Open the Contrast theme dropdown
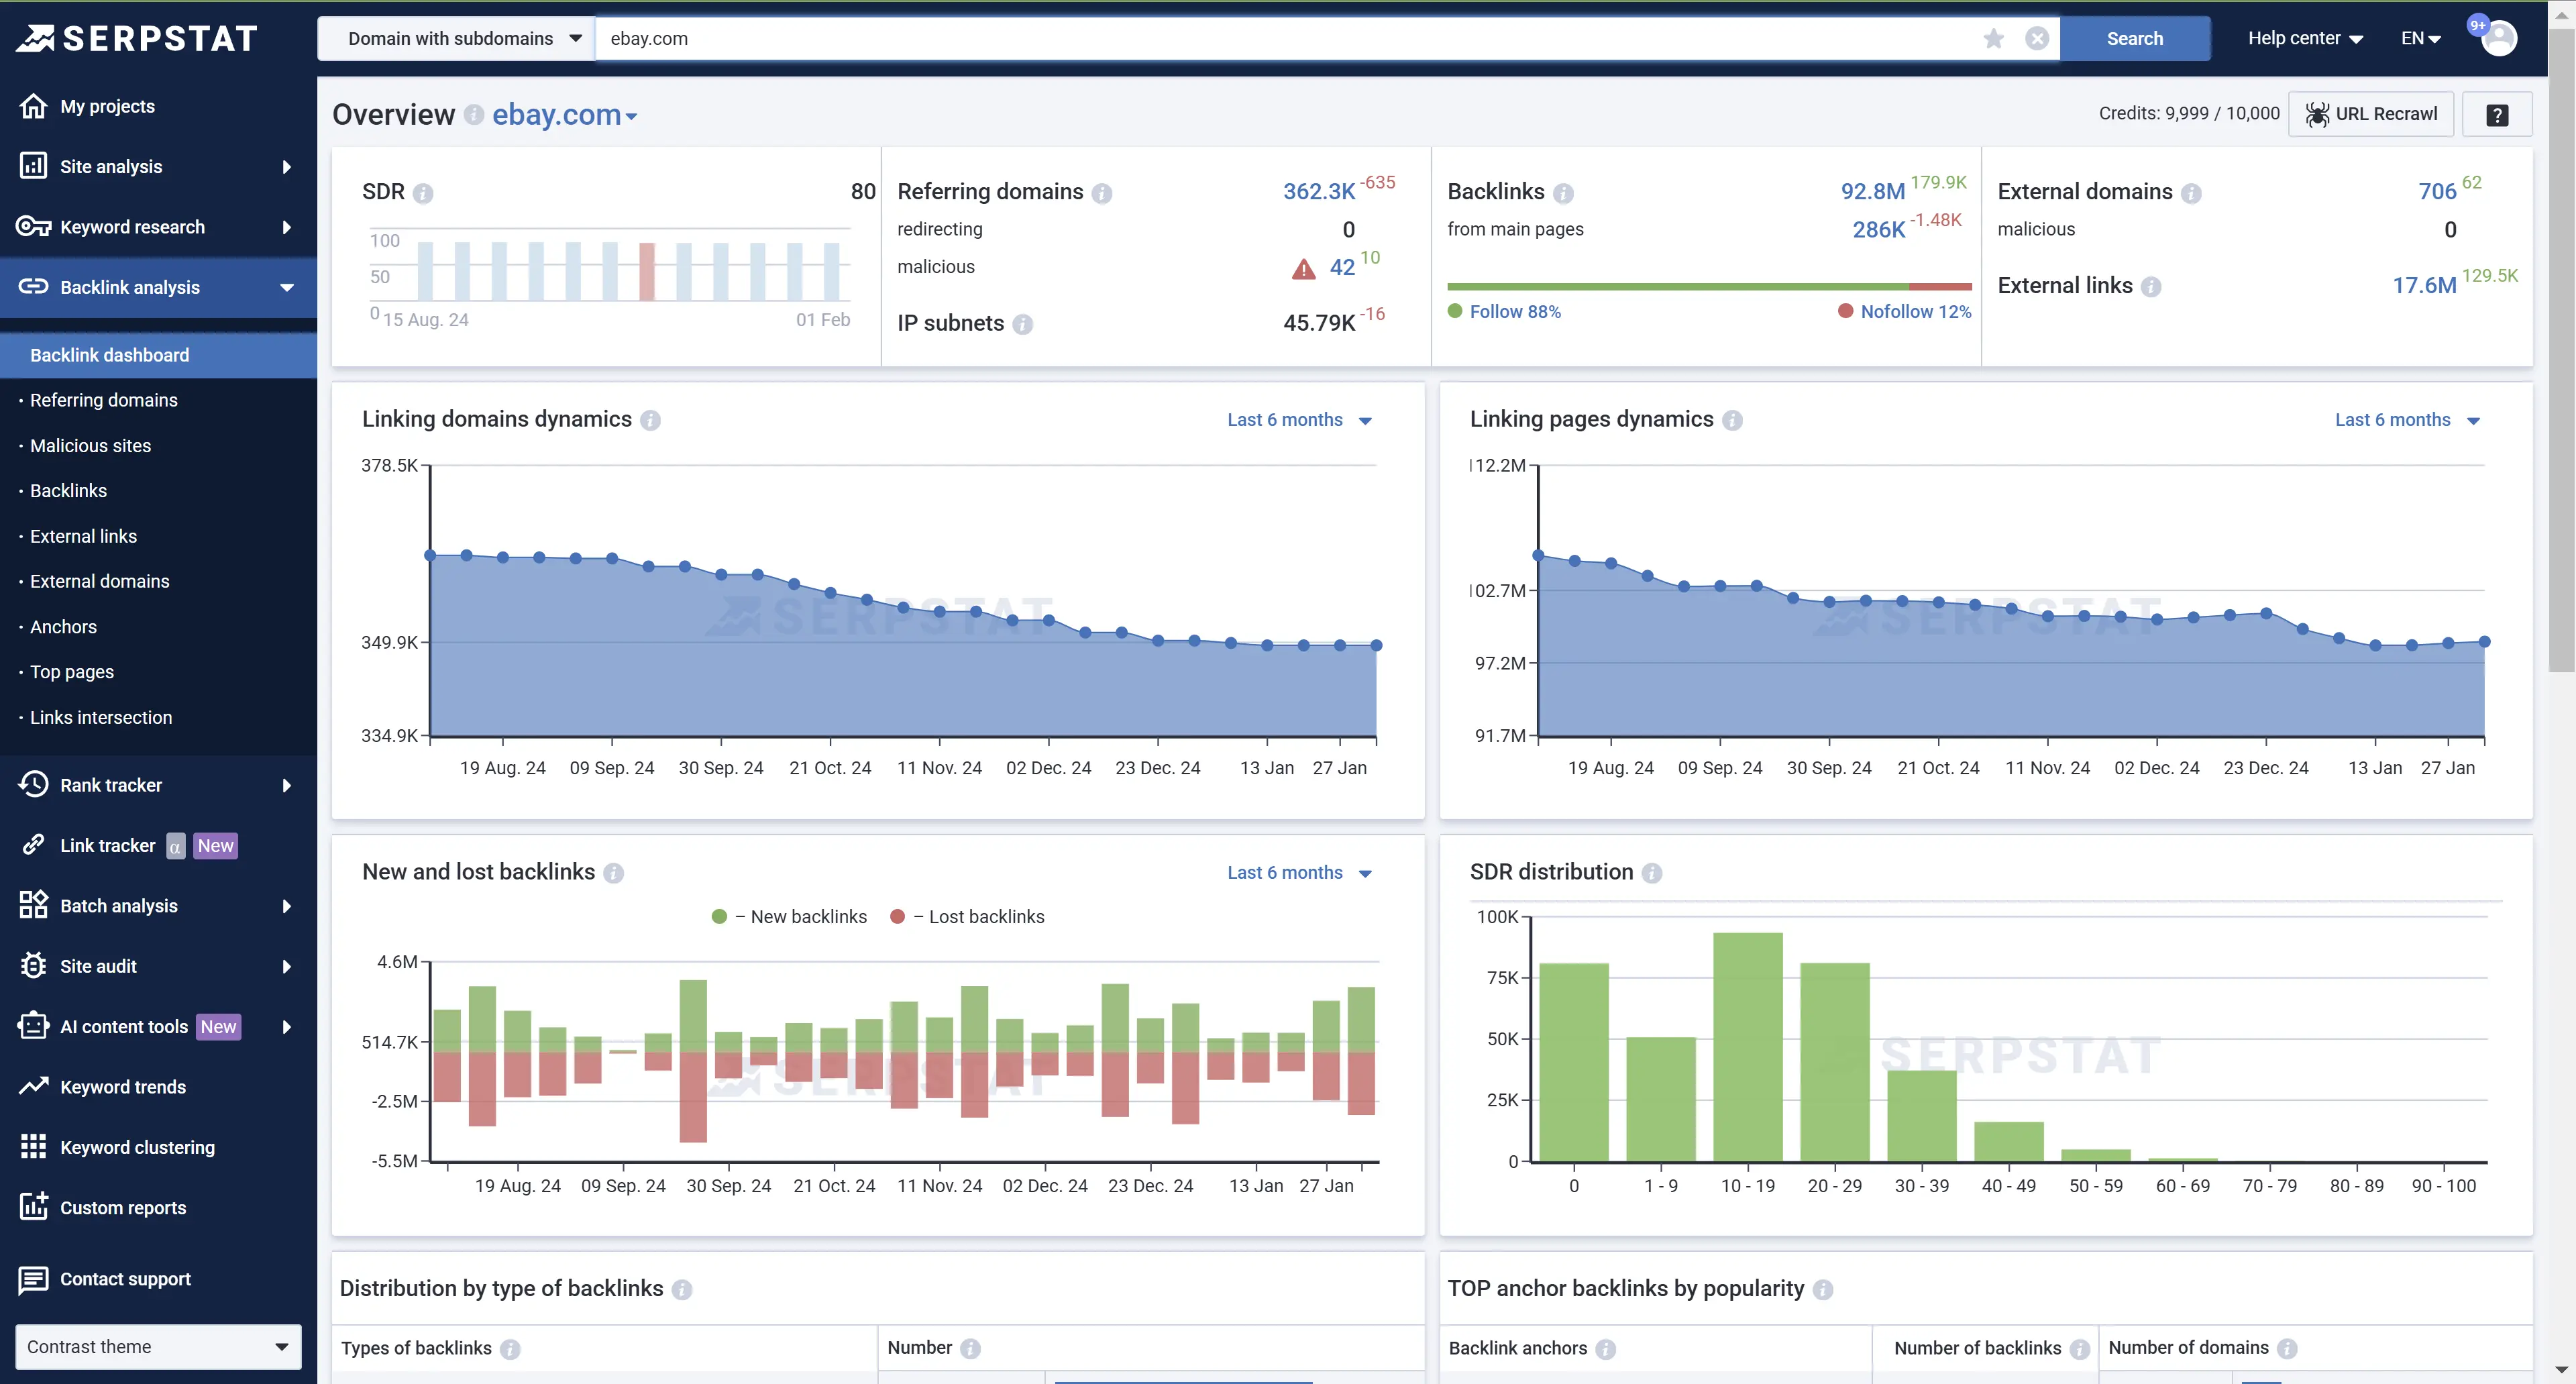 pos(158,1347)
